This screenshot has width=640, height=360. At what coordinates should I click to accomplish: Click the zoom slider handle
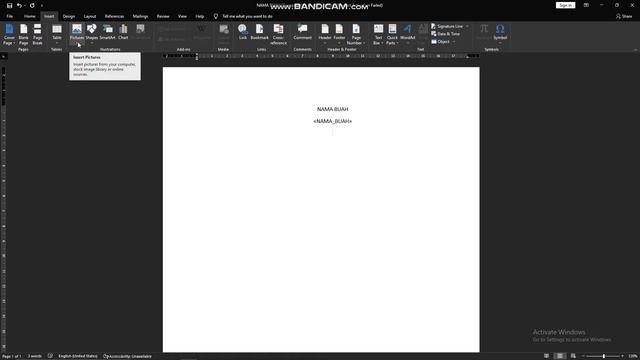click(604, 356)
